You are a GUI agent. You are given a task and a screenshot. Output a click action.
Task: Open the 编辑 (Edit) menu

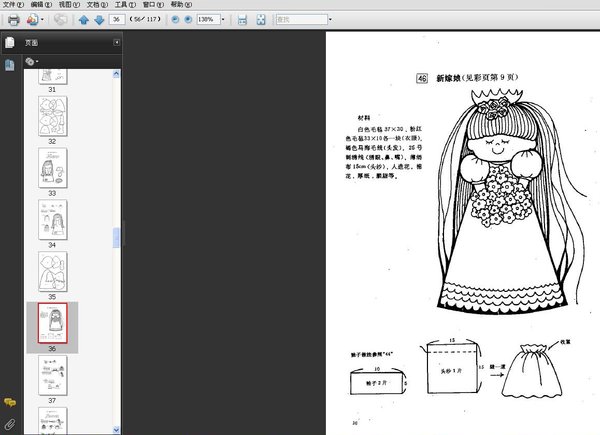41,5
